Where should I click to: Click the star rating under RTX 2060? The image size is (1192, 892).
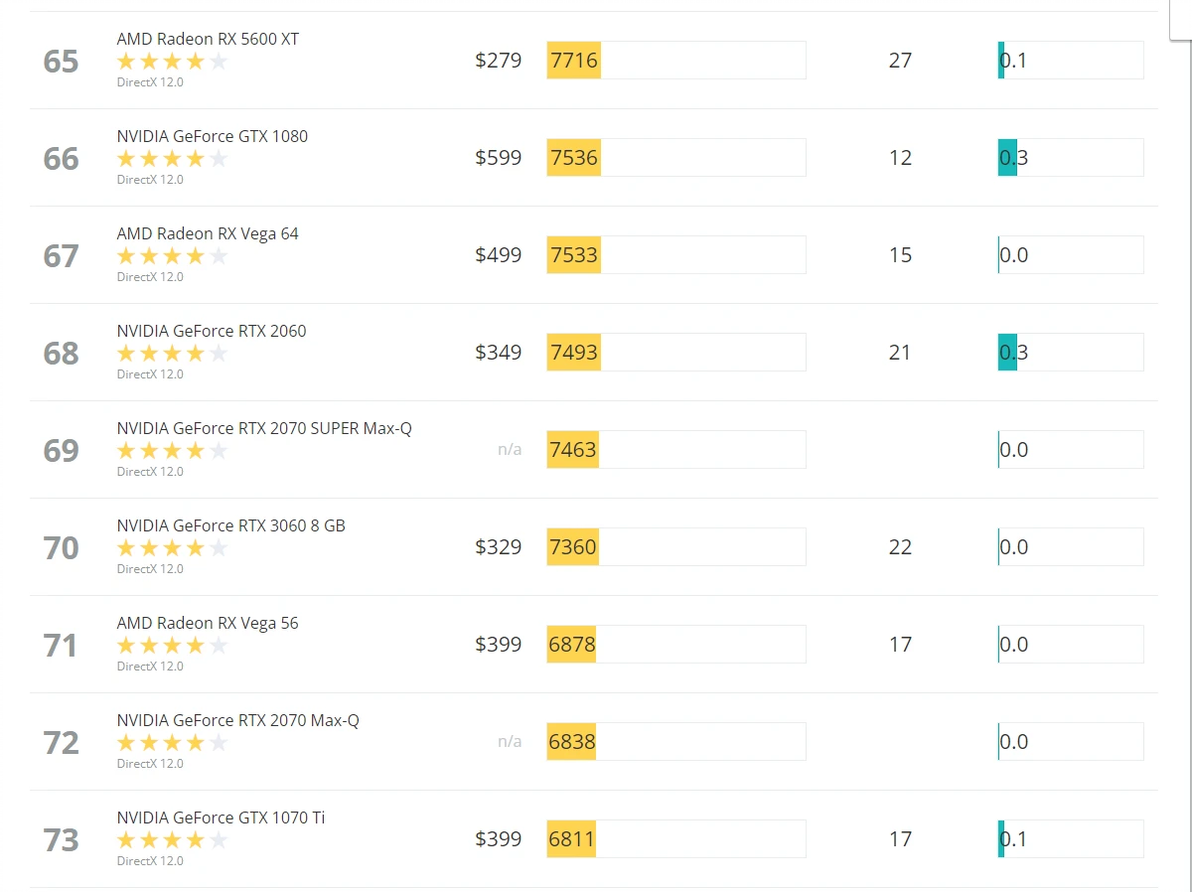[x=172, y=353]
